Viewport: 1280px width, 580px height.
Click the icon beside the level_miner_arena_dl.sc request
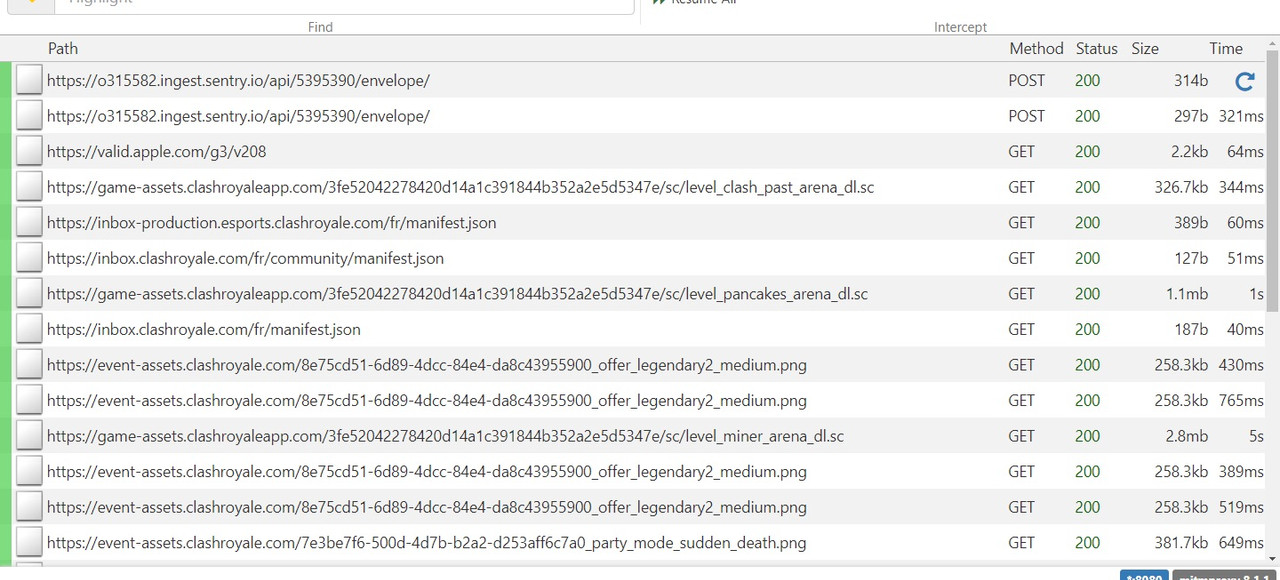tap(29, 436)
